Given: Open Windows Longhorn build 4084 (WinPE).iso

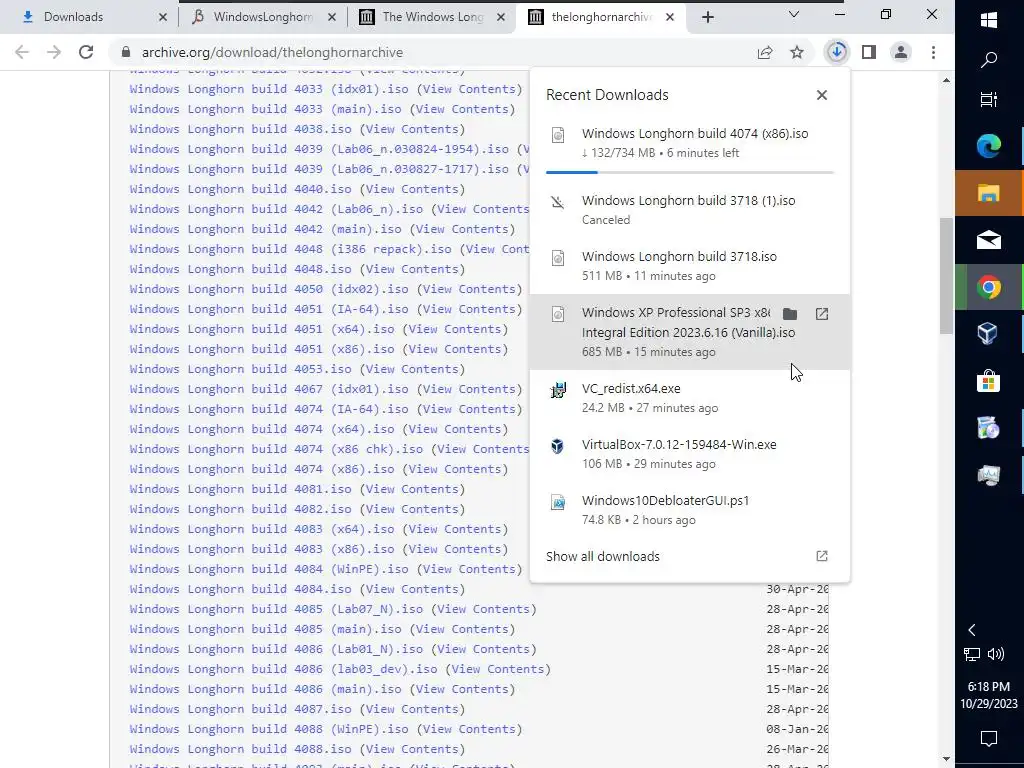Looking at the screenshot, I should pyautogui.click(x=269, y=569).
